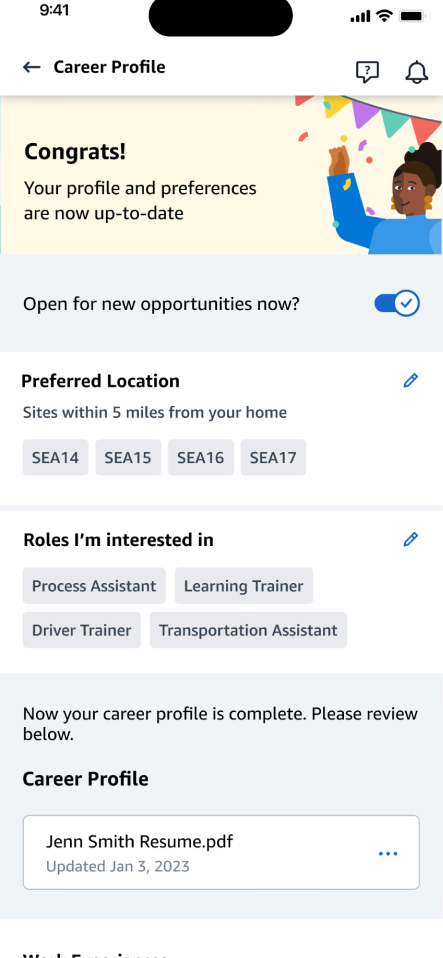This screenshot has height=958, width=443.
Task: Tap the Learning Trainer role chip
Action: [244, 586]
